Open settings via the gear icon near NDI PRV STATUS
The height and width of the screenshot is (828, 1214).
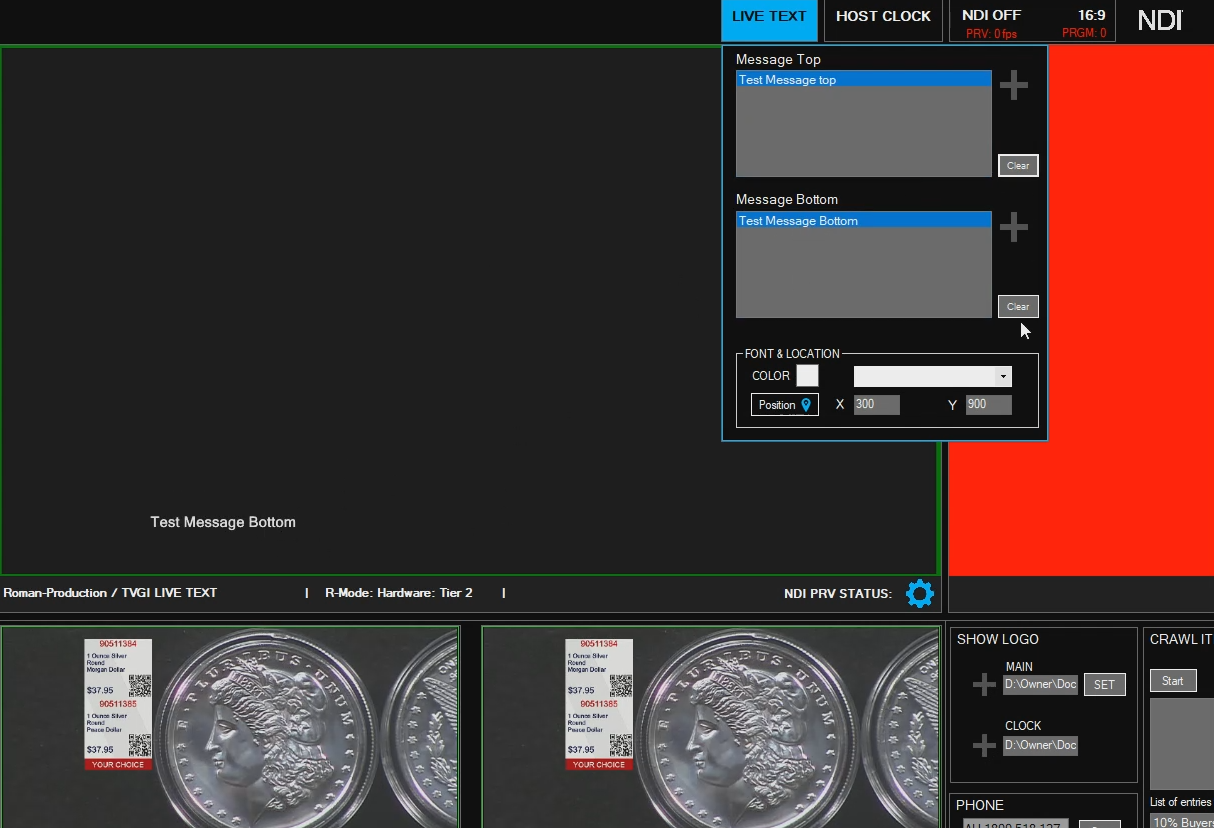[x=919, y=593]
